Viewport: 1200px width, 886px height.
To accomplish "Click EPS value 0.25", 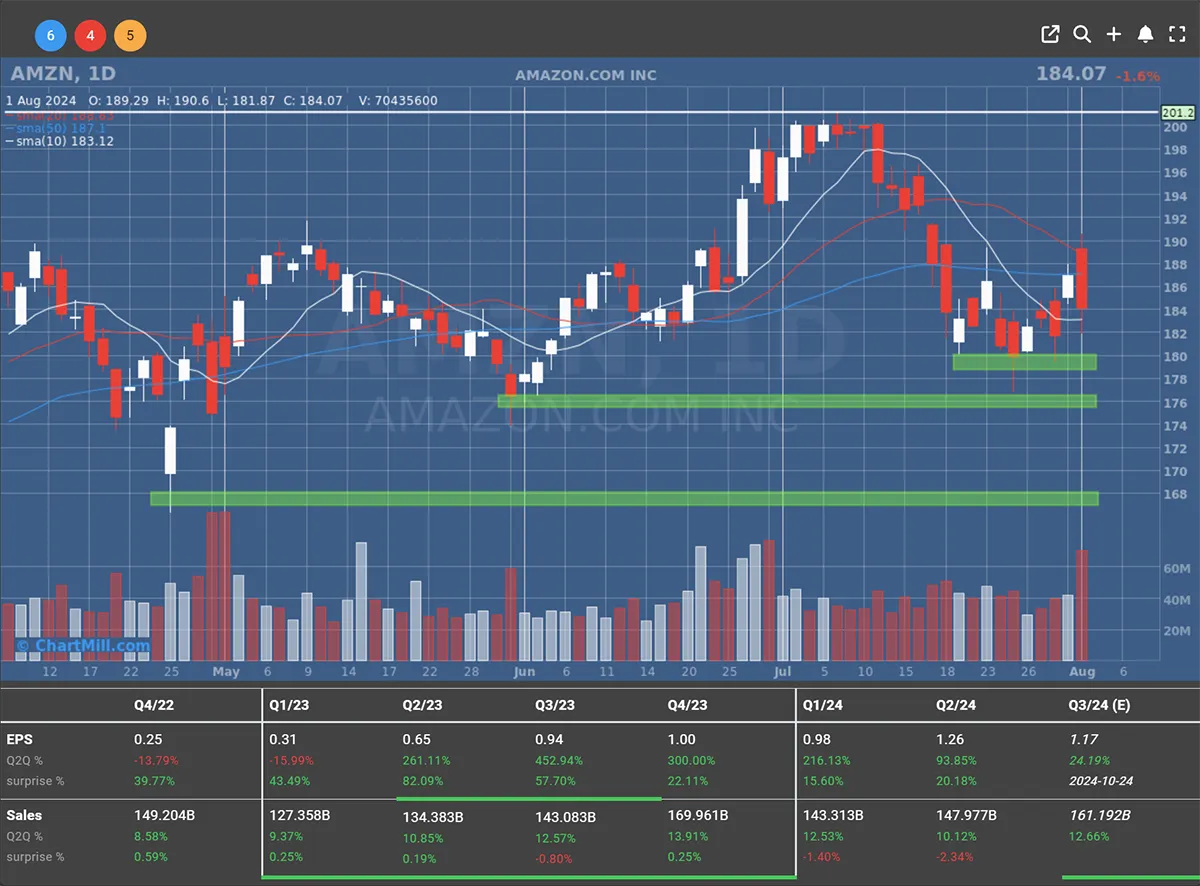I will [x=148, y=739].
